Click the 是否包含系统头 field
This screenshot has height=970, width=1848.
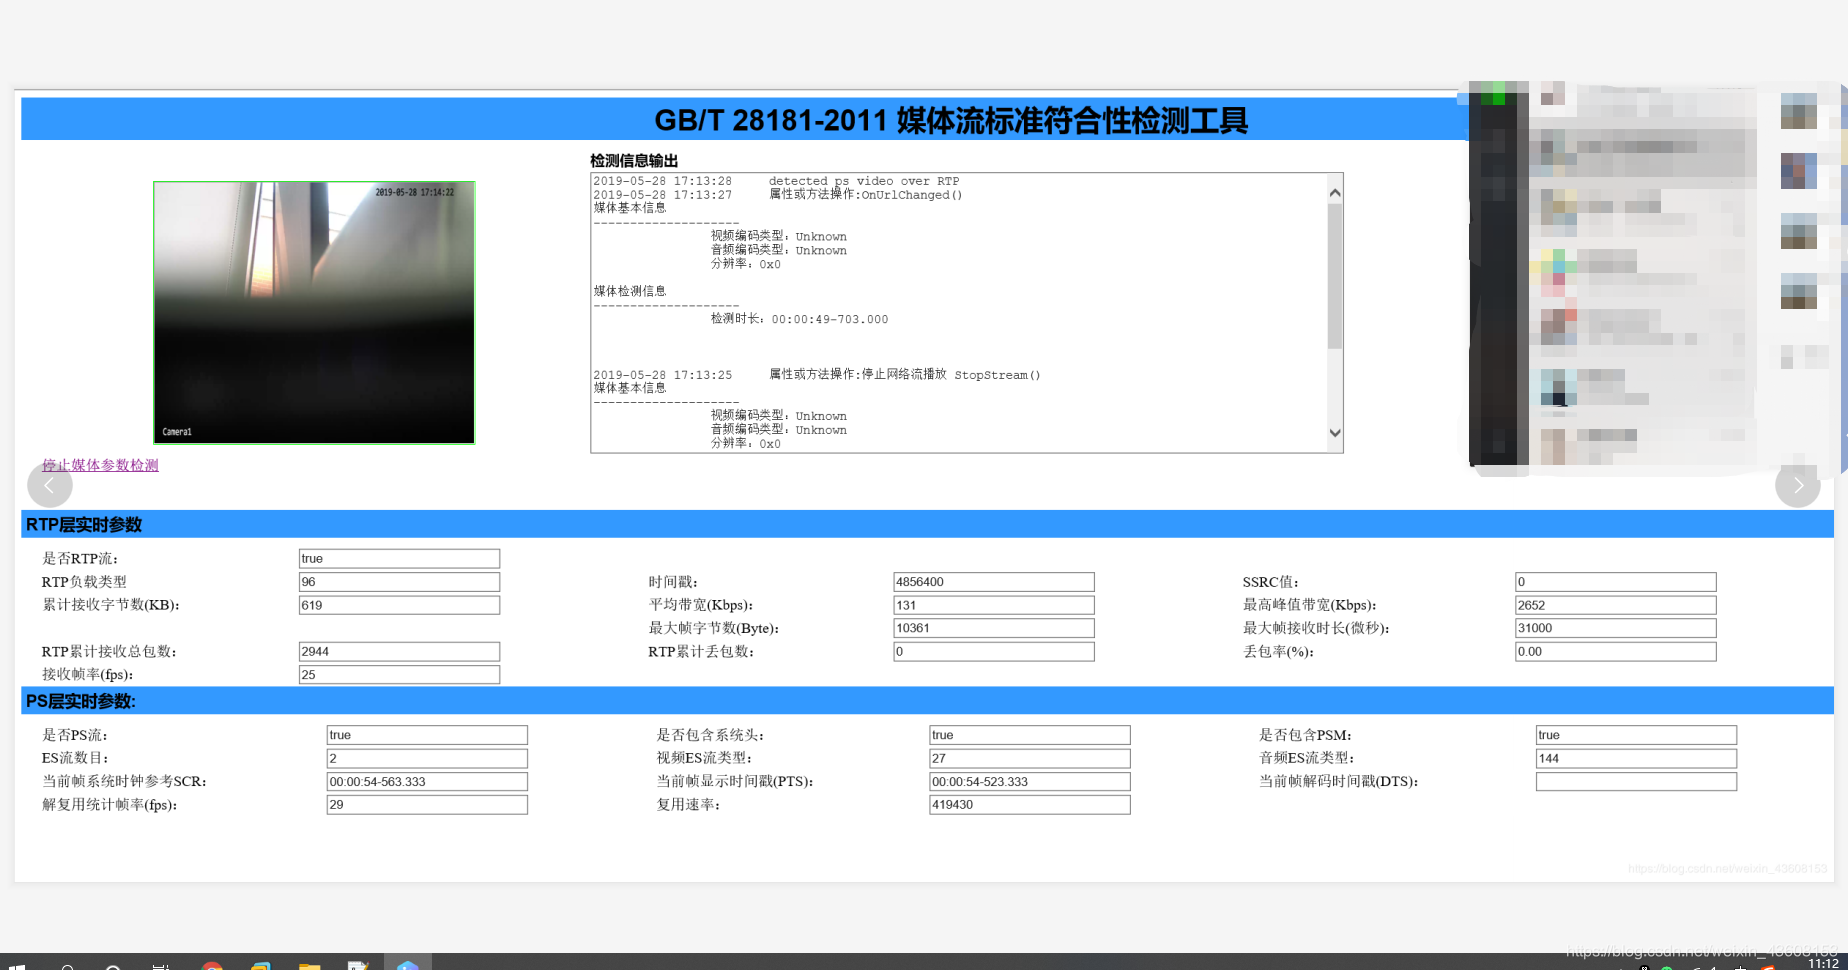point(1030,735)
